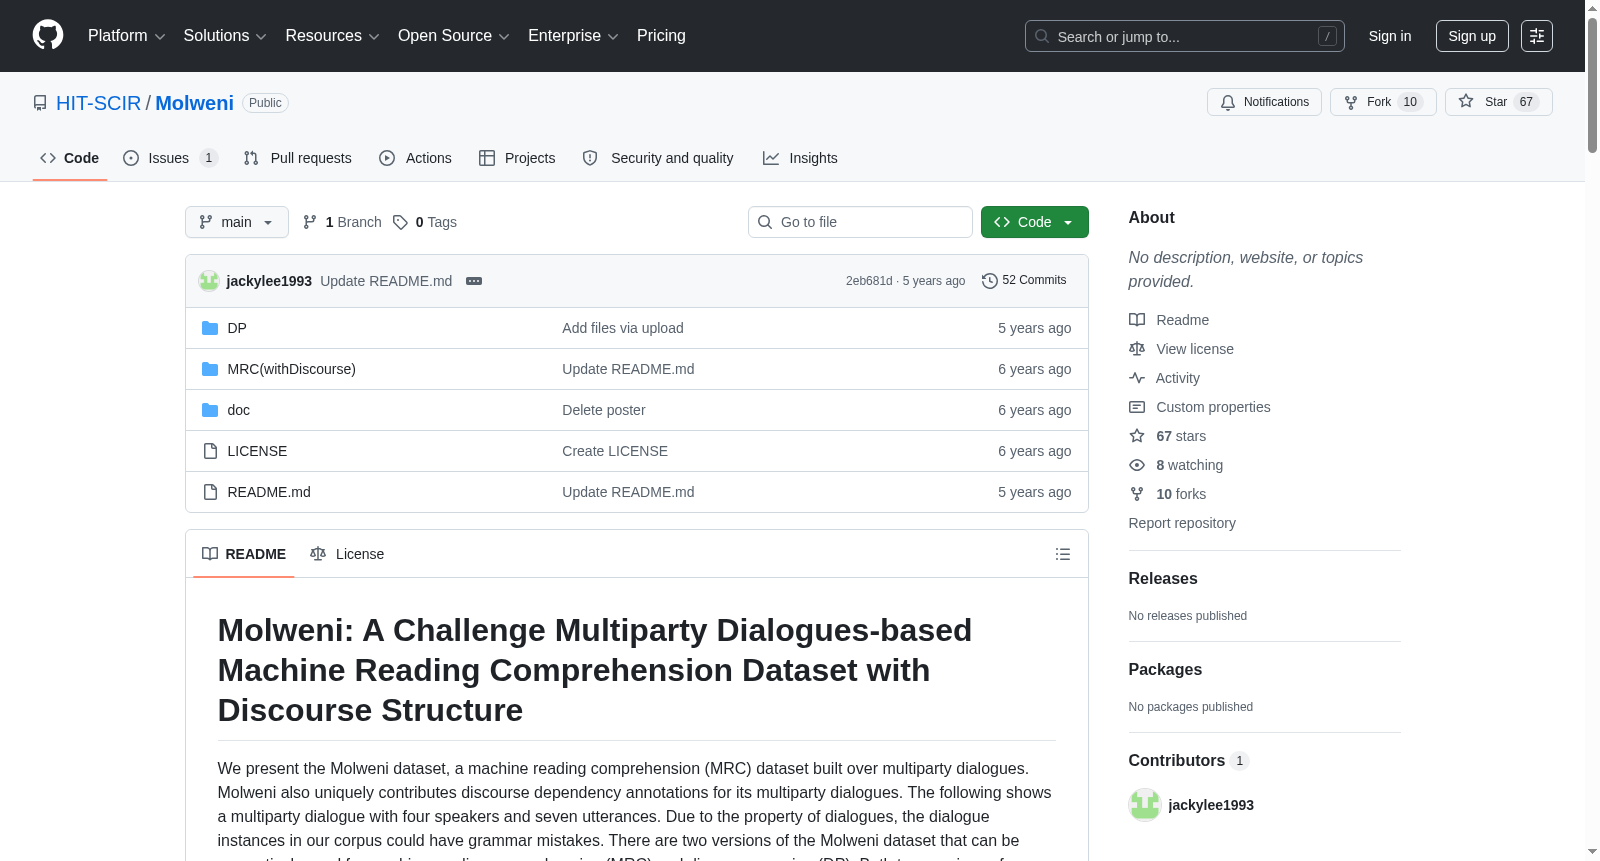
Task: Click the branch icon beside 1 Branch
Action: (x=310, y=222)
